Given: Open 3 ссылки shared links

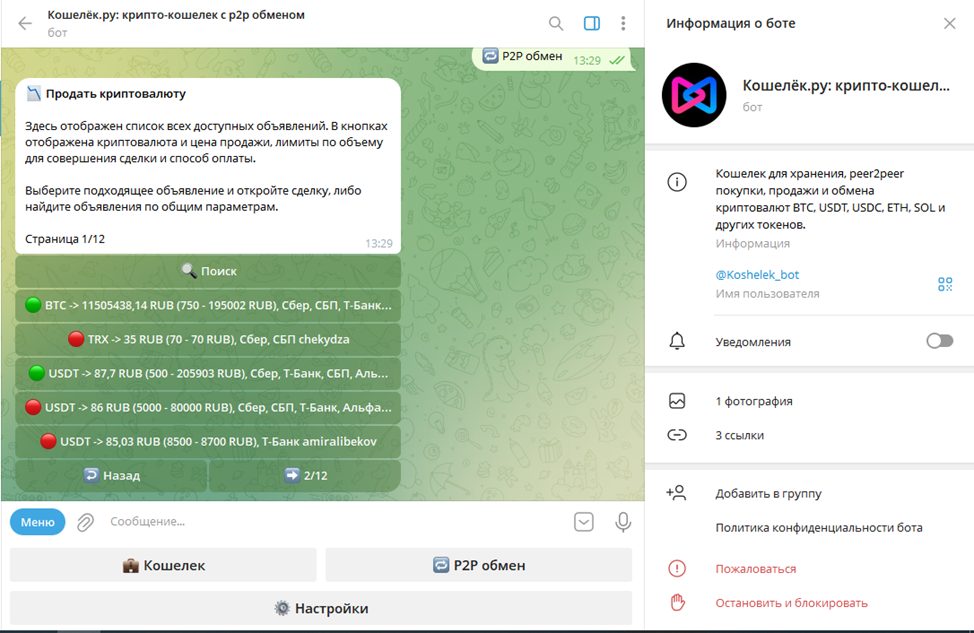Looking at the screenshot, I should [x=739, y=435].
